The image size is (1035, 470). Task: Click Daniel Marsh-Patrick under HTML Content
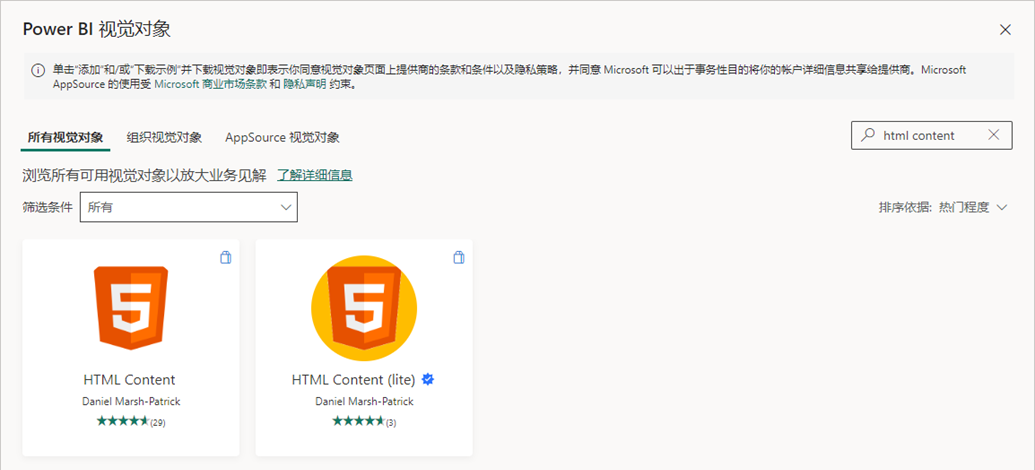point(131,401)
